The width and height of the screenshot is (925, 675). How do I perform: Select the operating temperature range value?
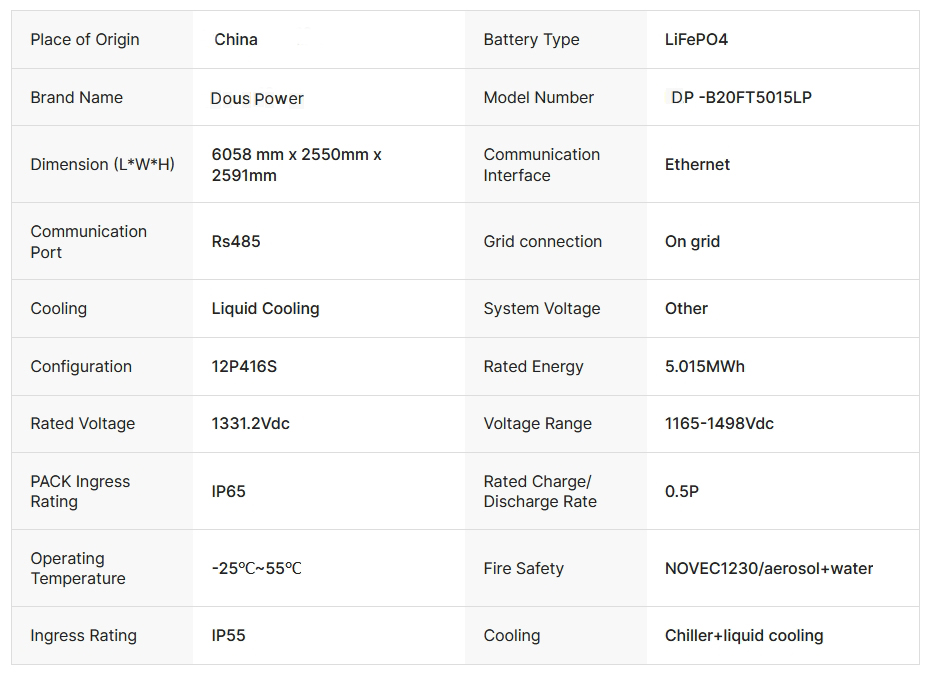click(256, 568)
